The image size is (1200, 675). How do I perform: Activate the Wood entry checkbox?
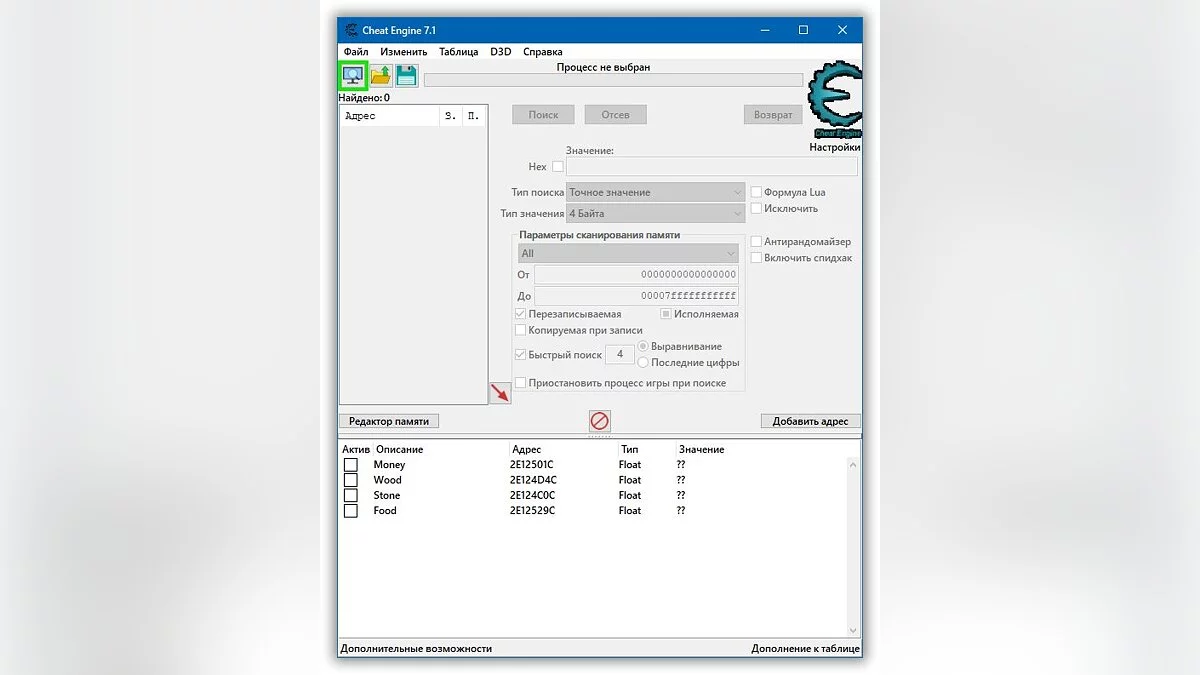tap(351, 480)
